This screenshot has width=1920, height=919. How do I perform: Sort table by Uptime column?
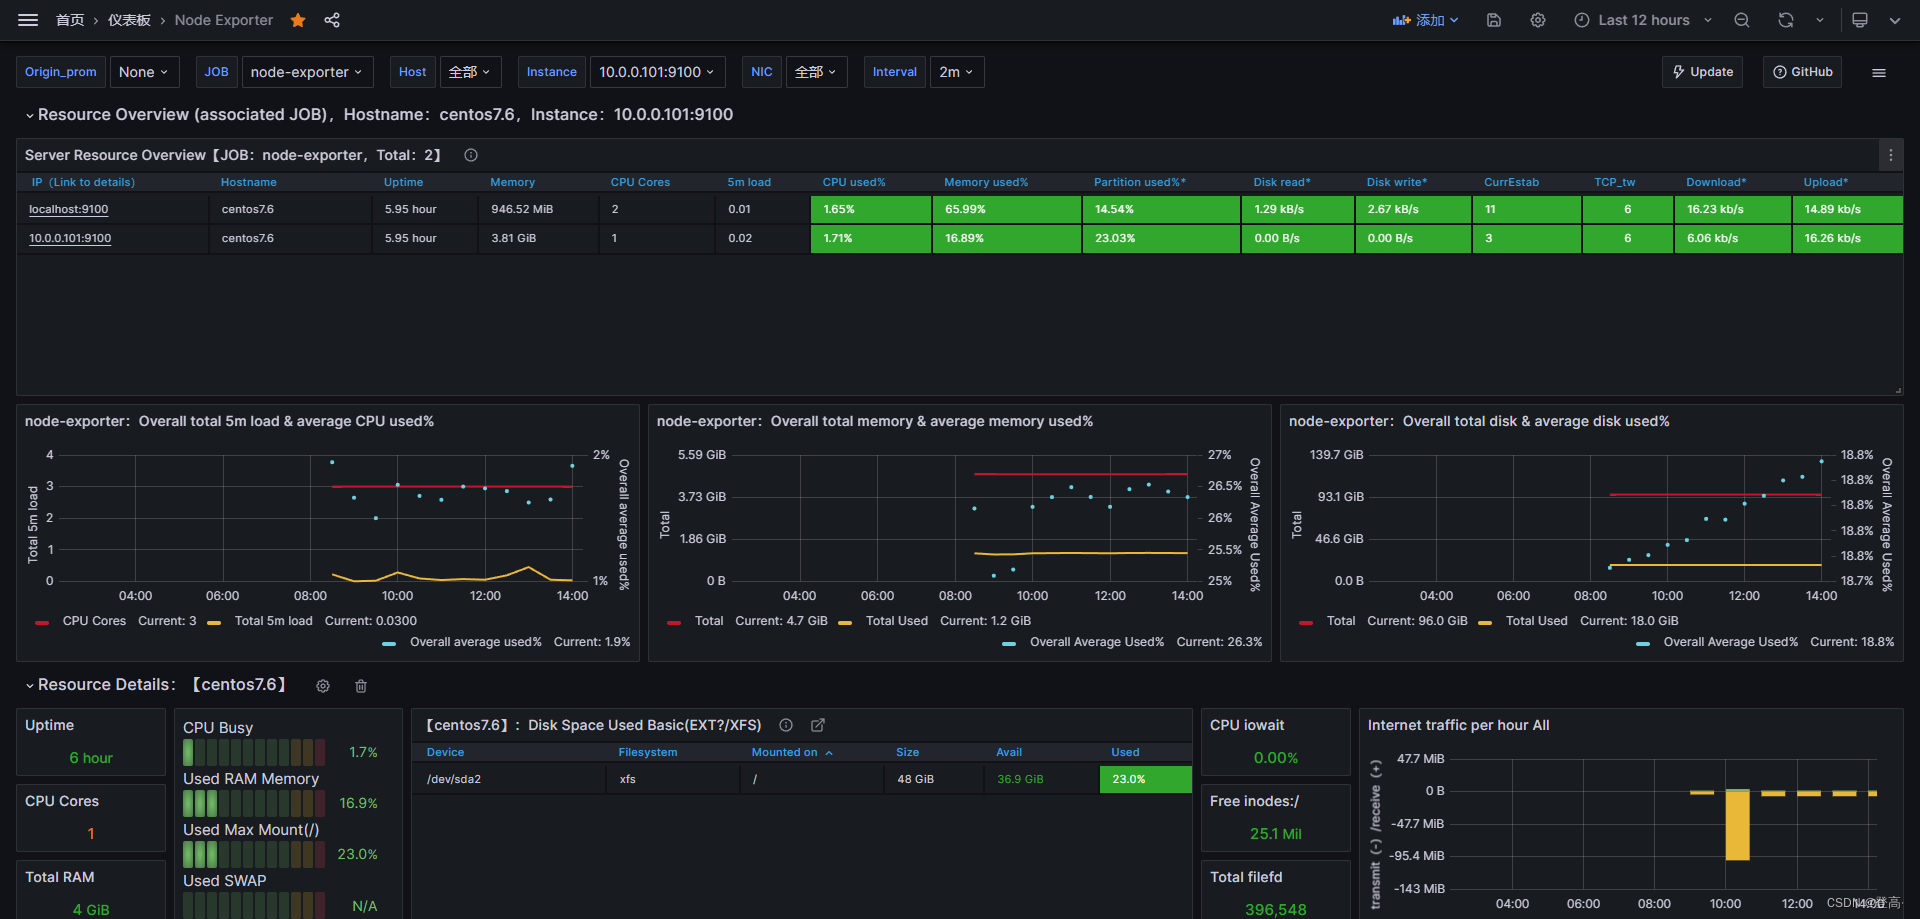tap(403, 182)
